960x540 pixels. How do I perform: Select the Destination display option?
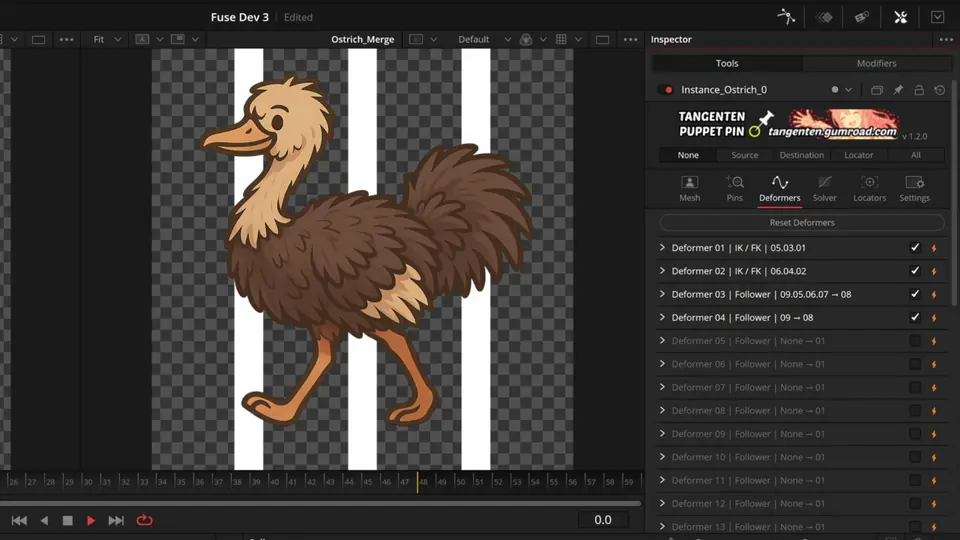(x=801, y=155)
